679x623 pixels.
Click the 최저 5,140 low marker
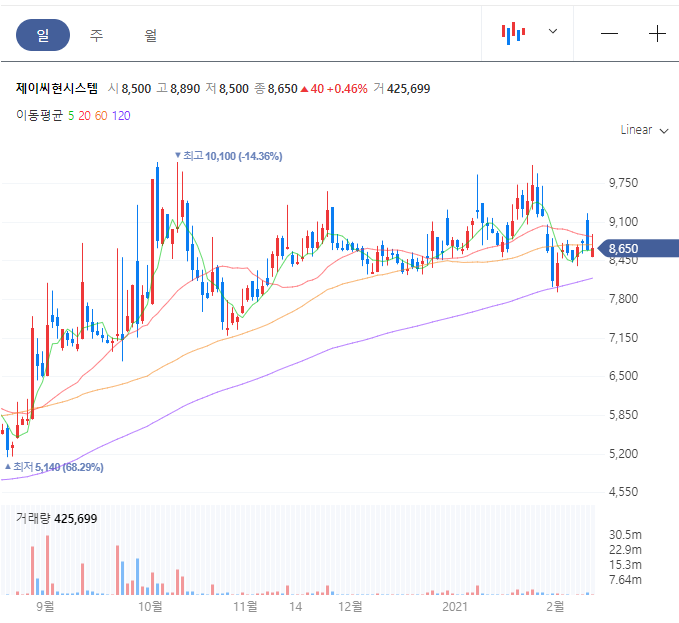[x=54, y=467]
